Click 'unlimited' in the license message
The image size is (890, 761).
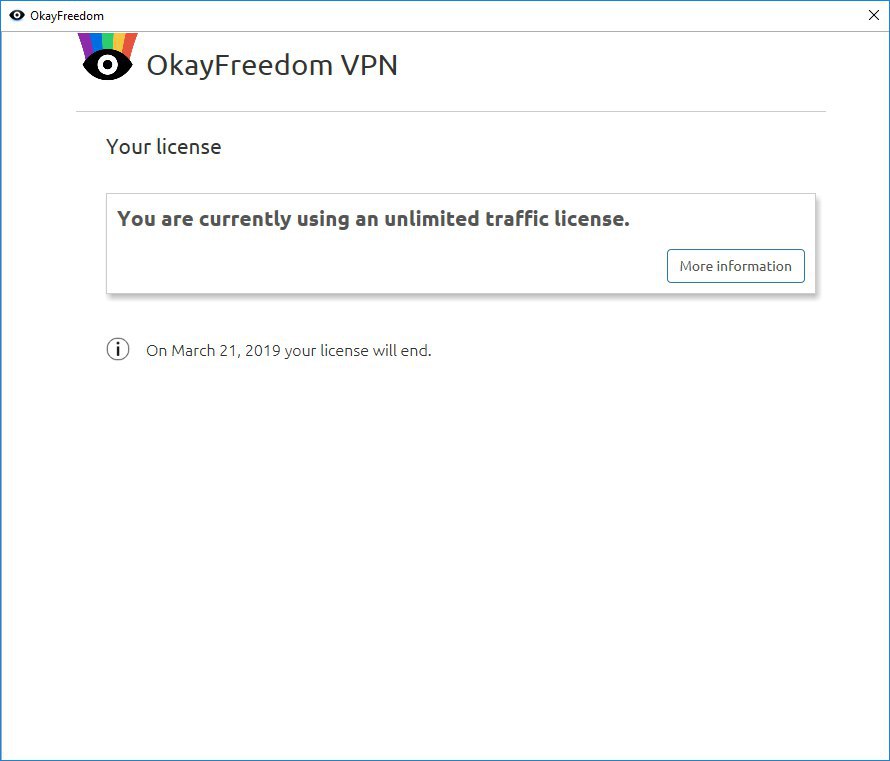(432, 219)
